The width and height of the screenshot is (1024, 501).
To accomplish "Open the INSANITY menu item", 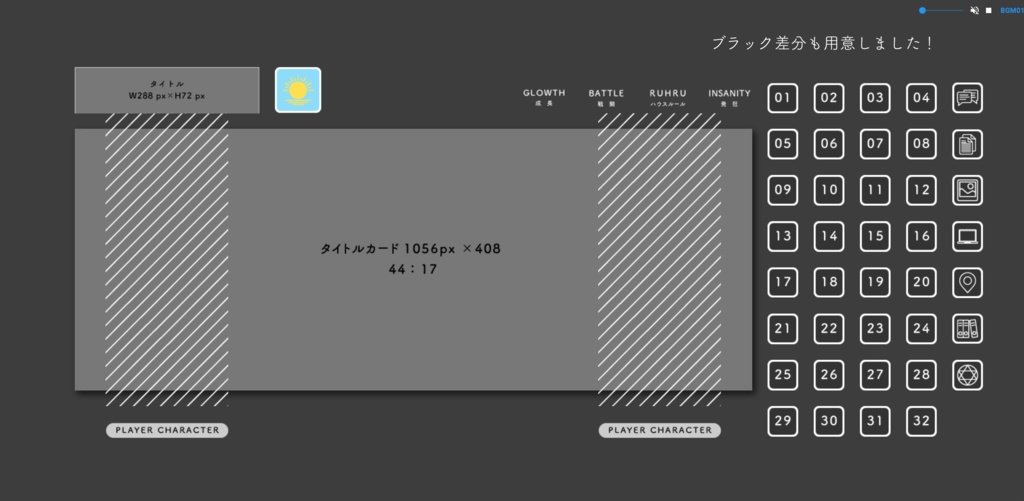I will coord(729,97).
